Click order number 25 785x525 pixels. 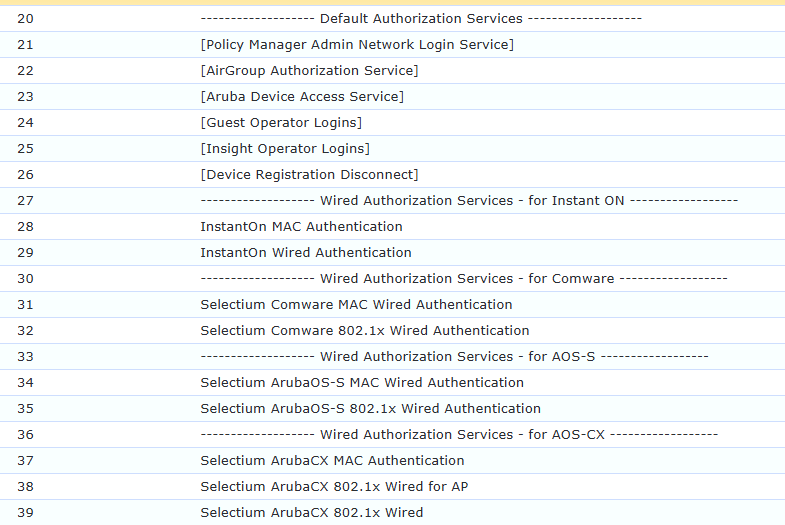pyautogui.click(x=25, y=149)
